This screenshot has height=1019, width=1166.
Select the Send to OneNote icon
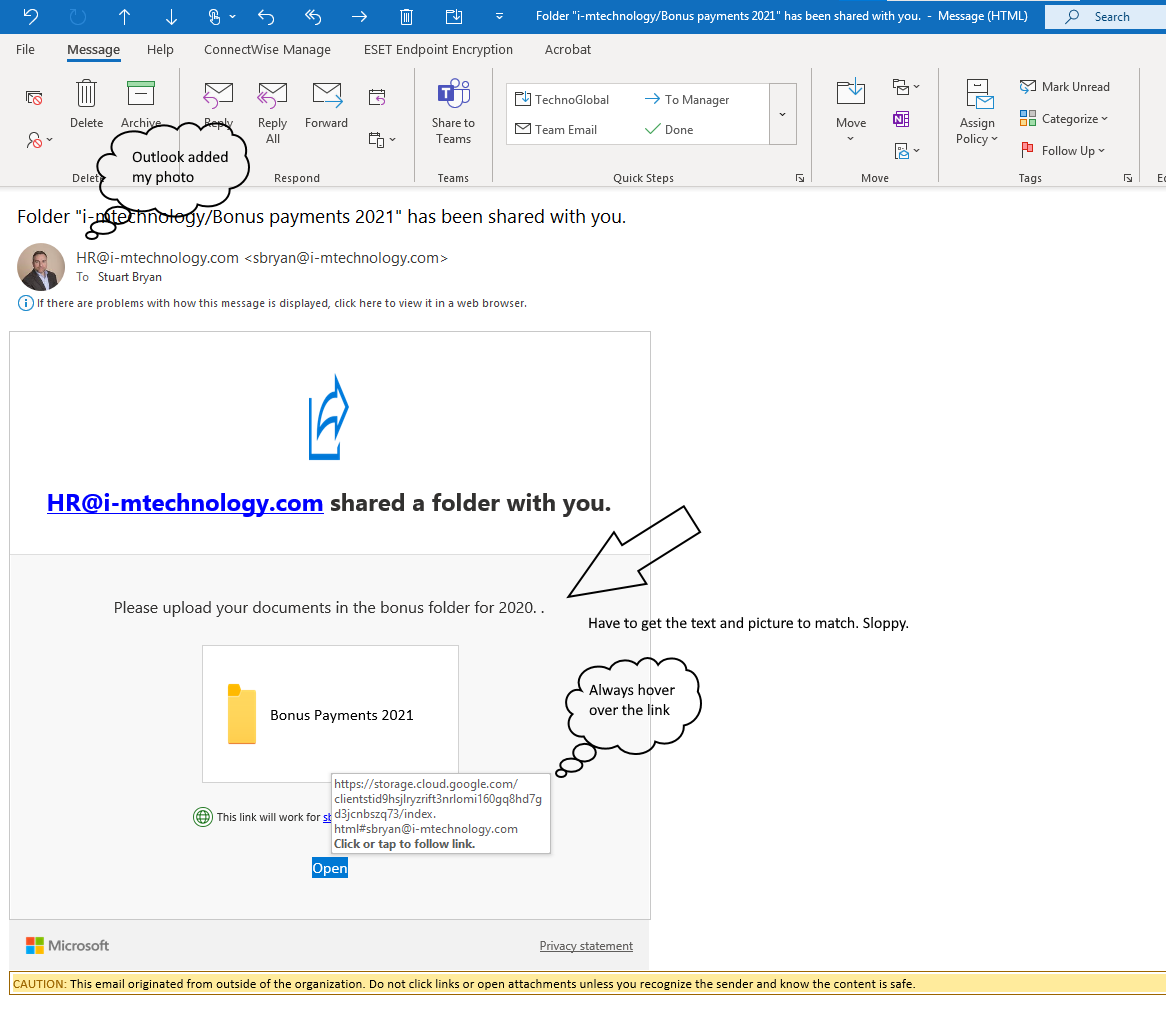click(901, 118)
